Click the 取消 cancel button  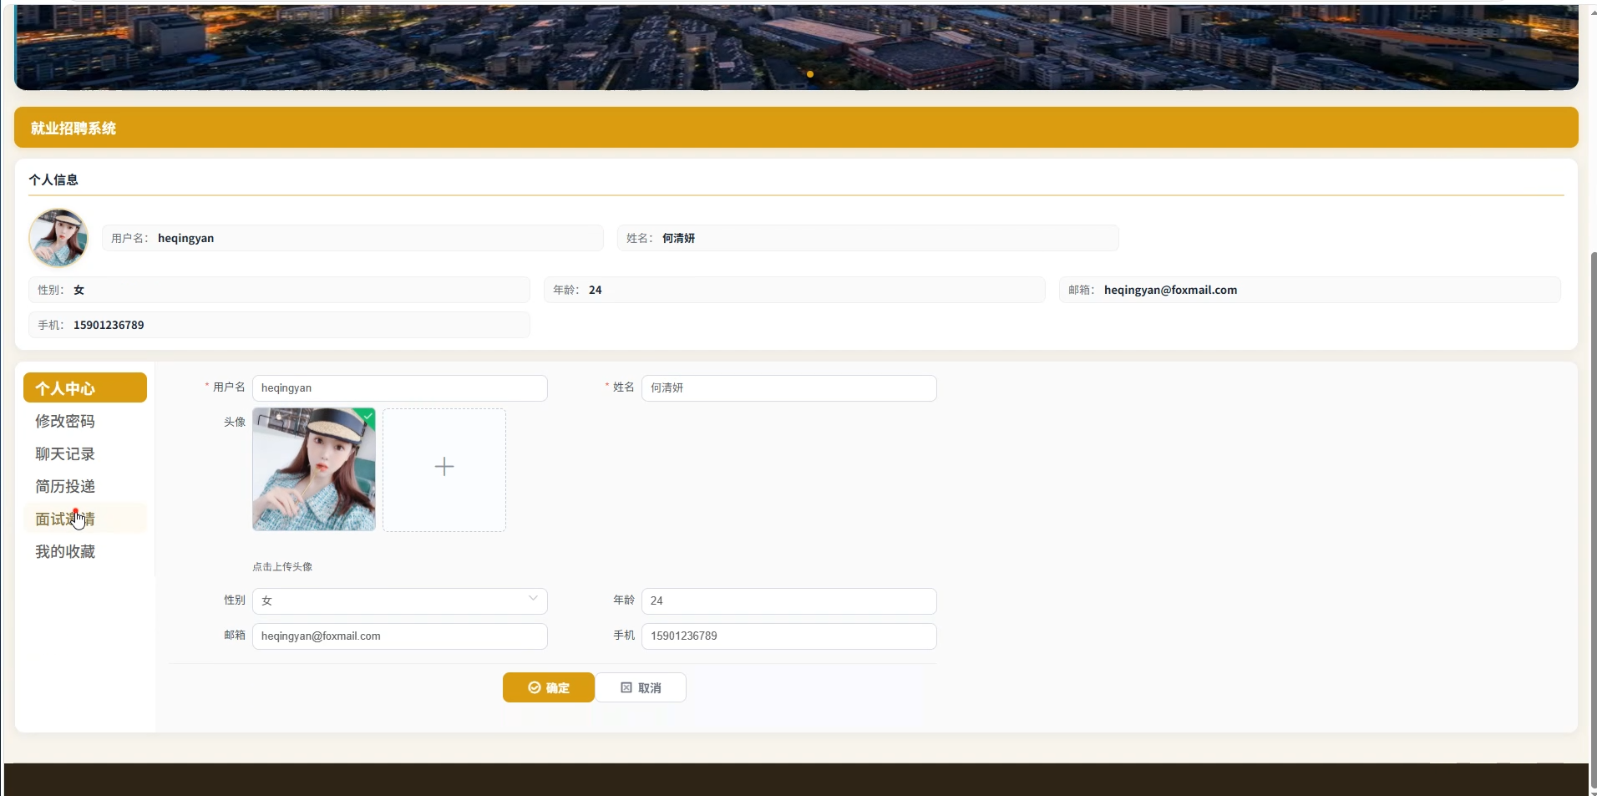point(641,688)
